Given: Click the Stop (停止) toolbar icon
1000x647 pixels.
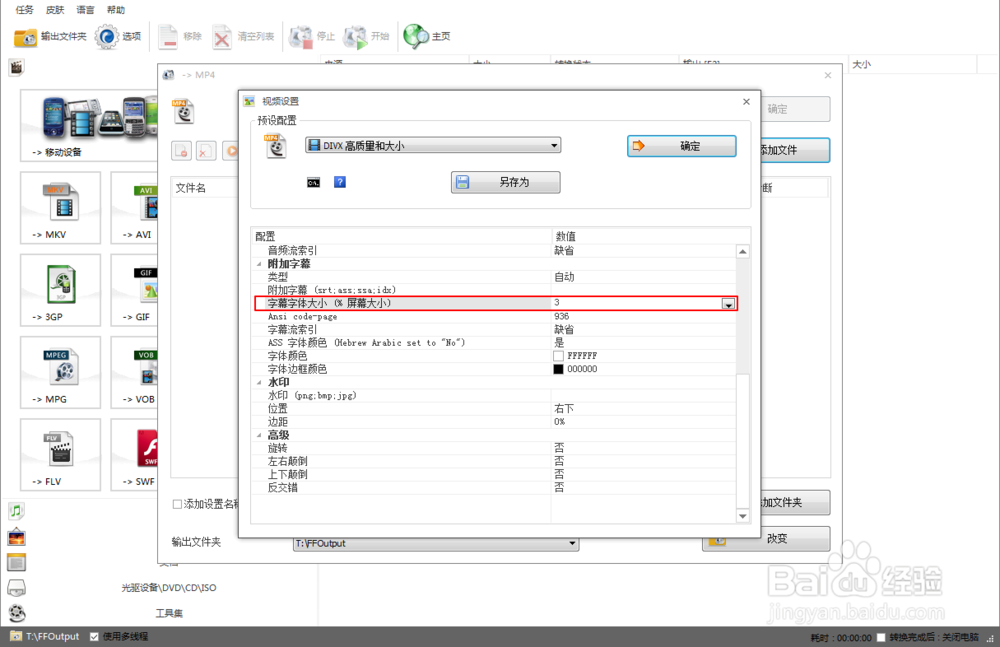Looking at the screenshot, I should (300, 37).
